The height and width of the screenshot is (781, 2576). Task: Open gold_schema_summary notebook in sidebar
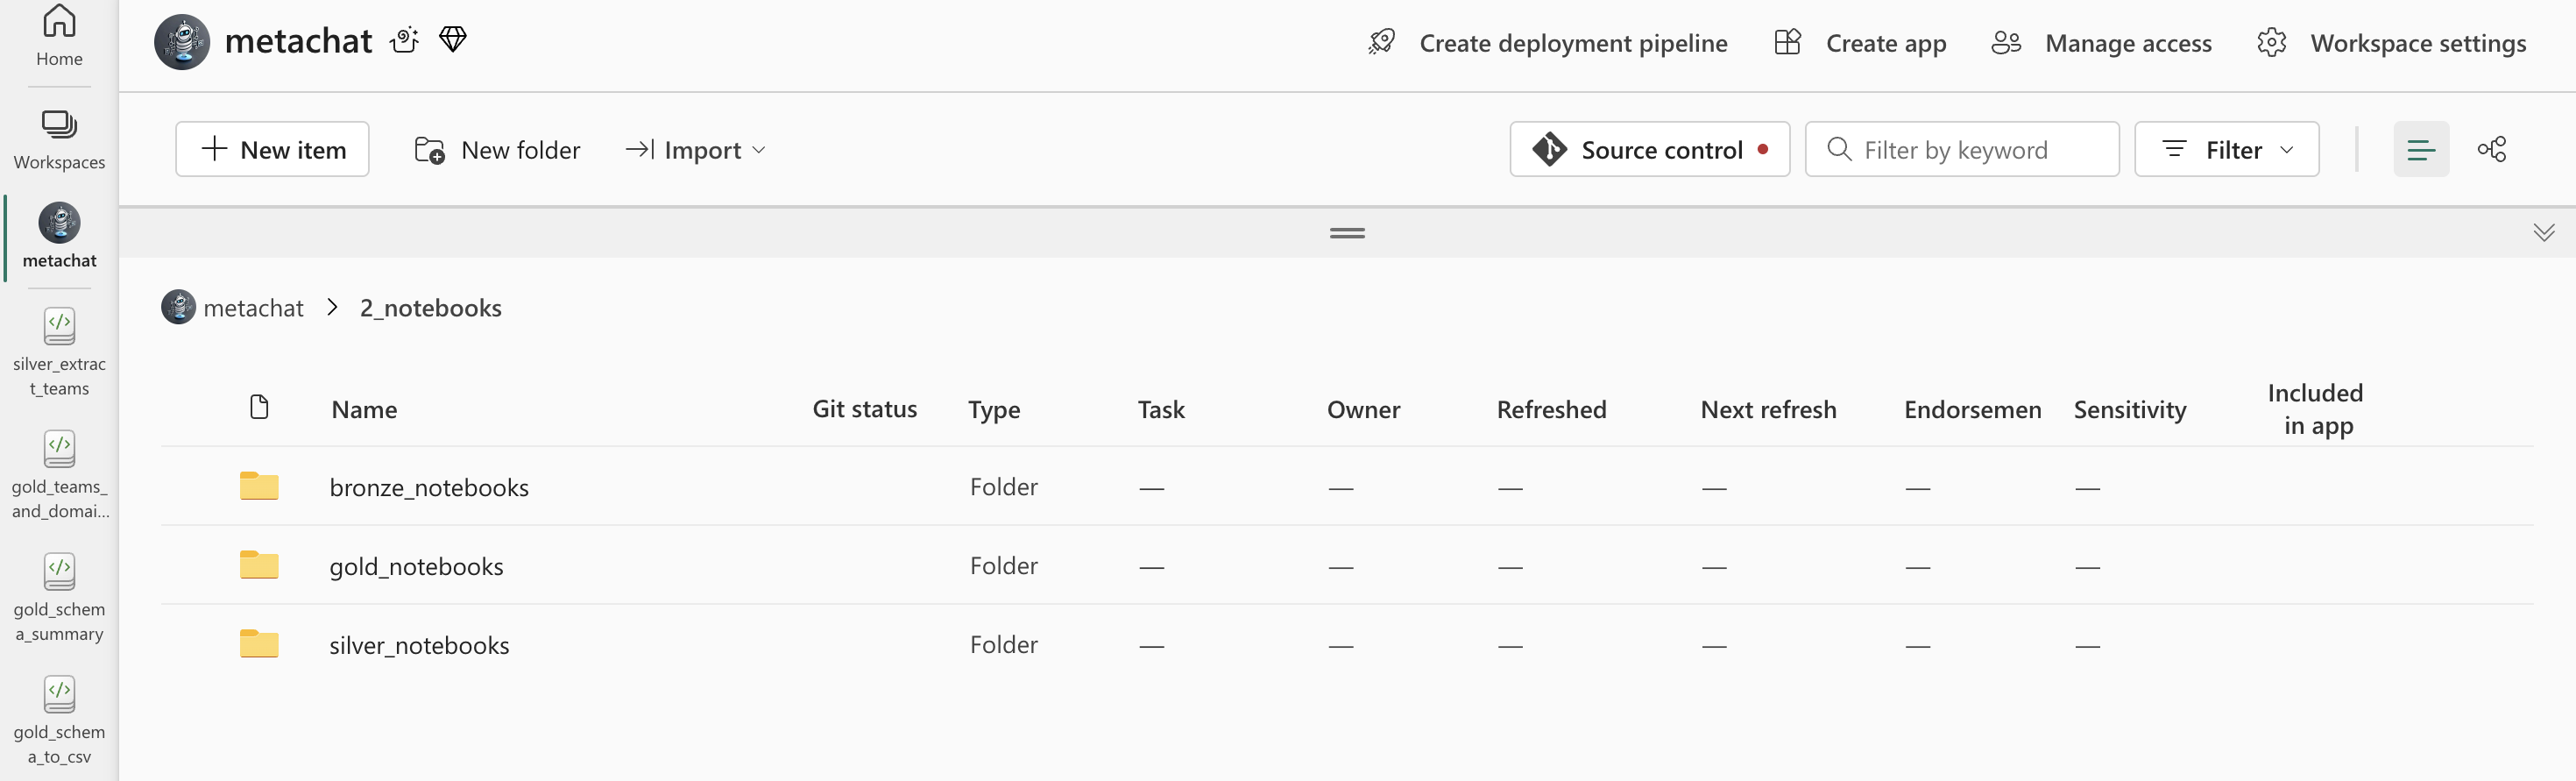[59, 597]
